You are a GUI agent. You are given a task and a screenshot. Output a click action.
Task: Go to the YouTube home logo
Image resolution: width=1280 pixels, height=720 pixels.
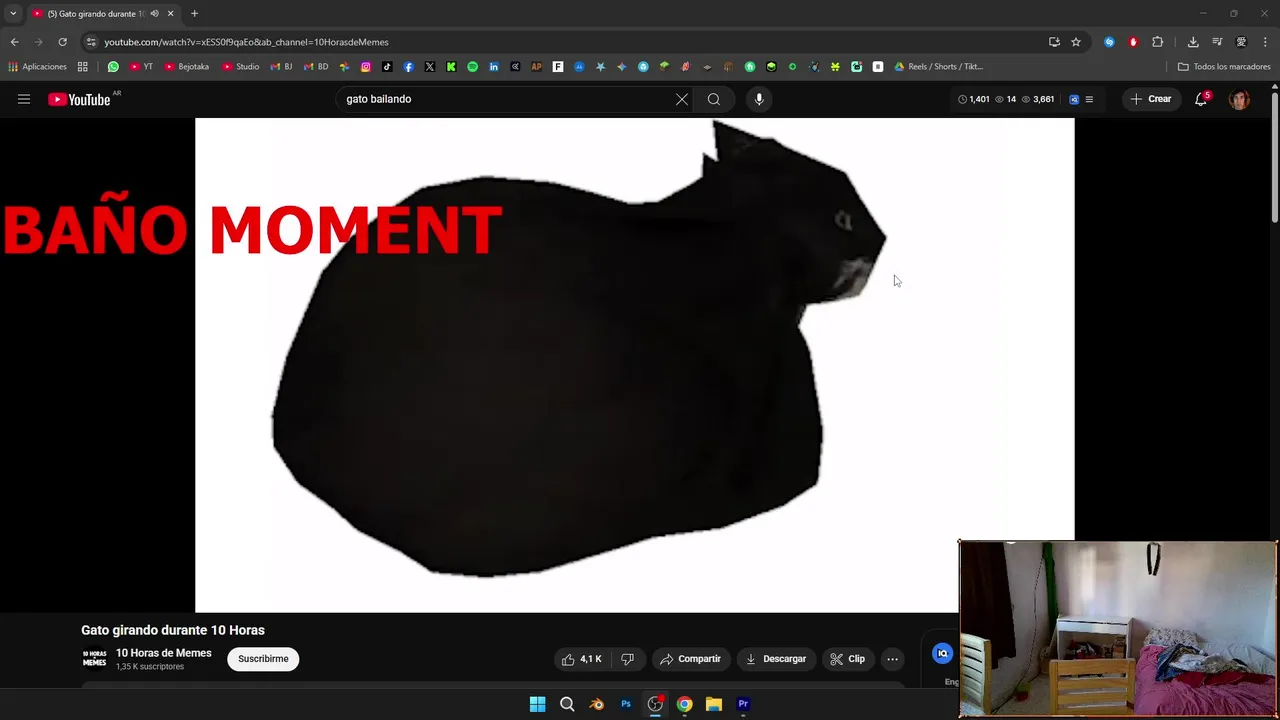tap(79, 99)
